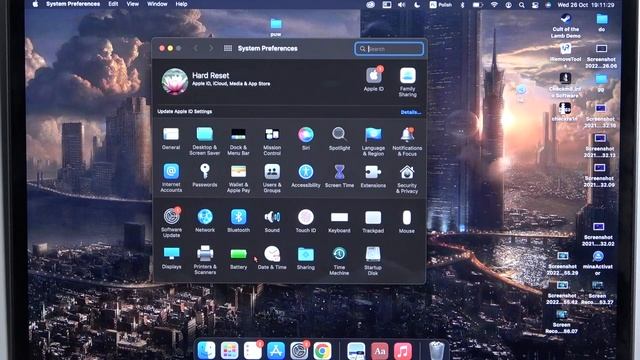Click Details link for Apple ID update
Screen dimensions: 640x360
410,112
